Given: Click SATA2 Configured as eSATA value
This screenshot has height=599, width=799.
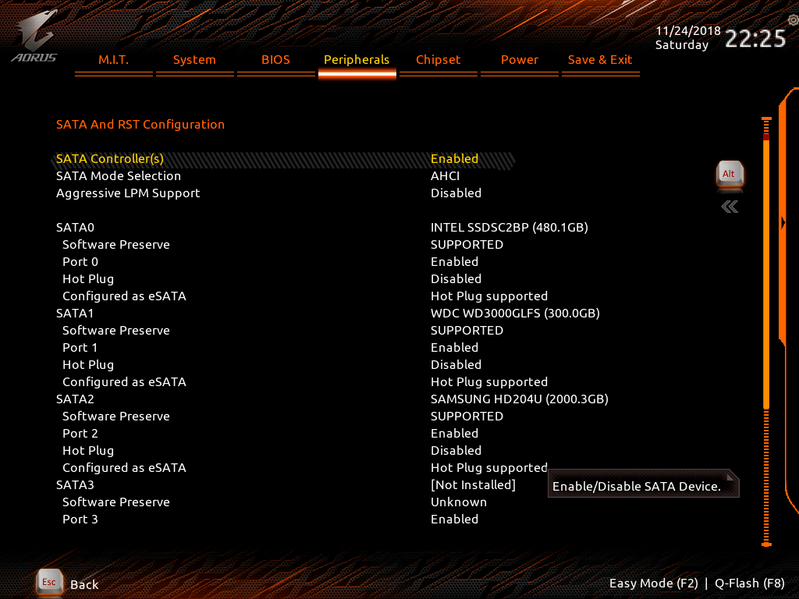Looking at the screenshot, I should click(489, 468).
